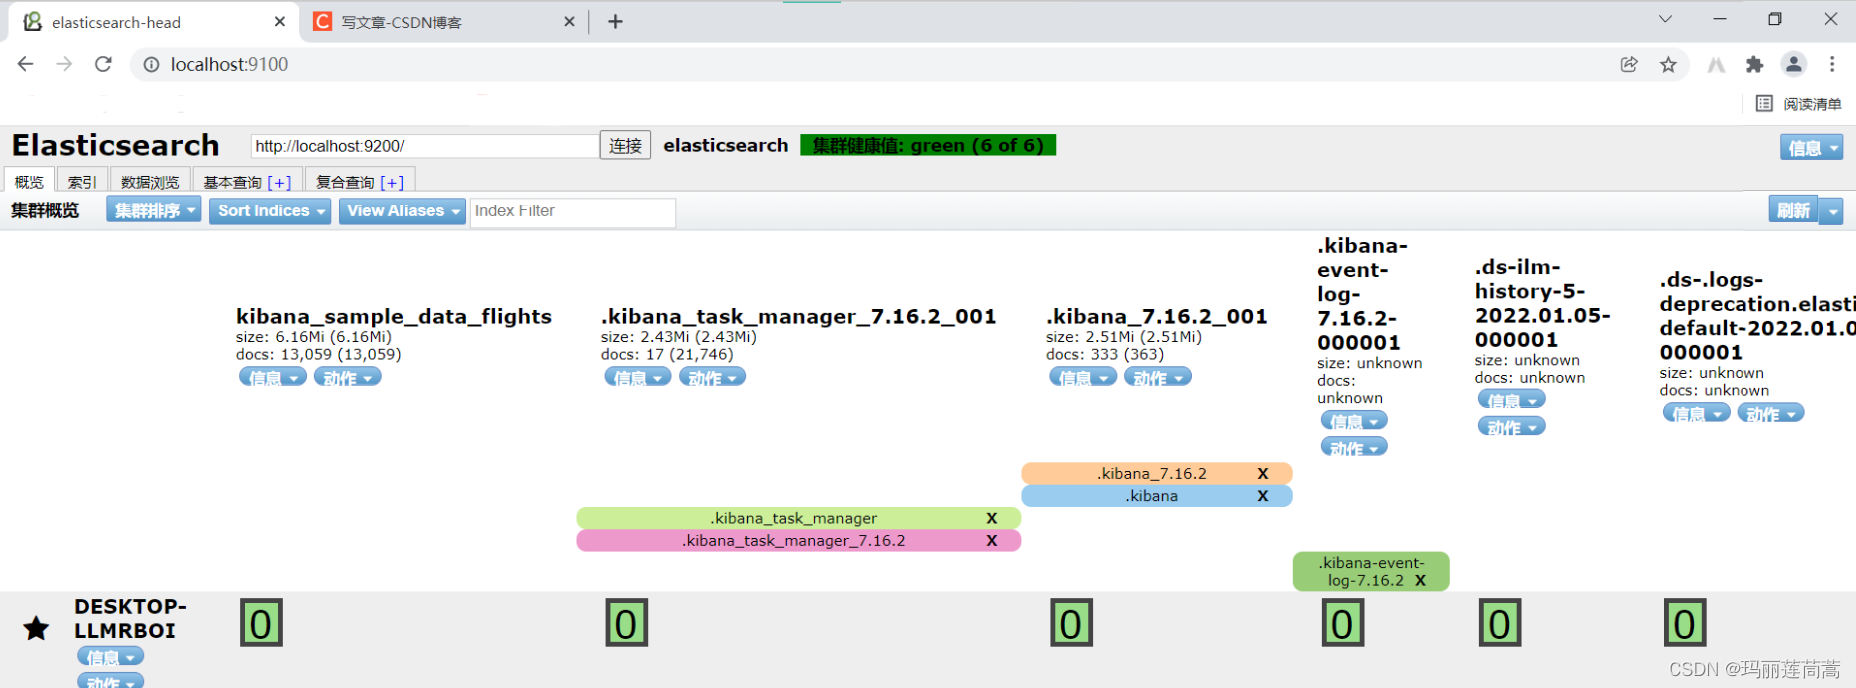Bookmark this page with star
Screen dimensions: 1856x688
click(1668, 64)
